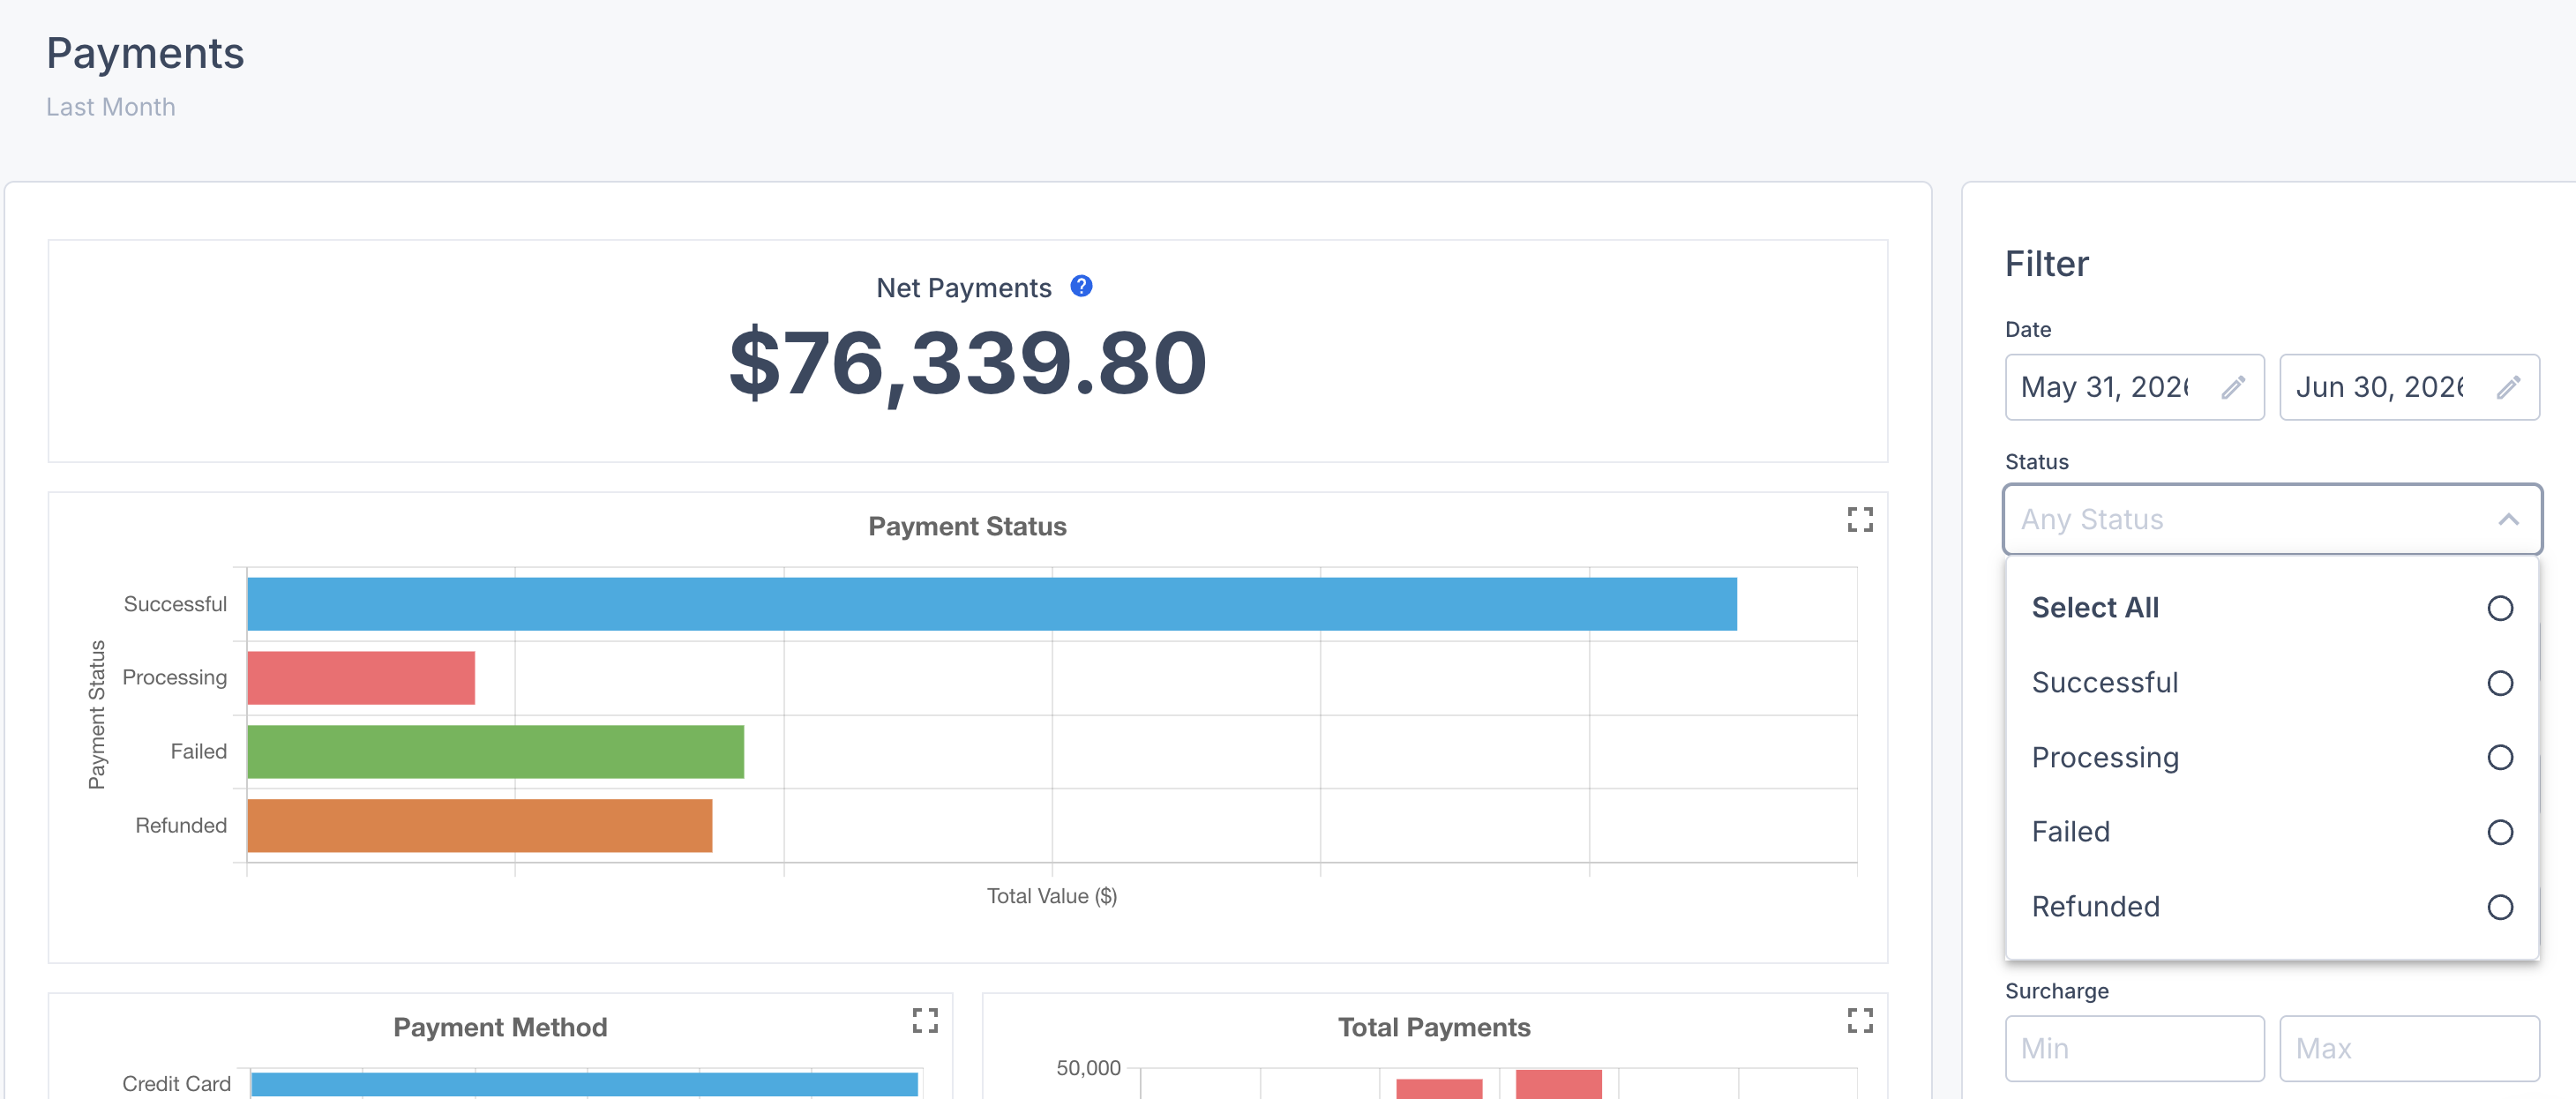Click the $76,339.80 net payments value

pos(968,363)
